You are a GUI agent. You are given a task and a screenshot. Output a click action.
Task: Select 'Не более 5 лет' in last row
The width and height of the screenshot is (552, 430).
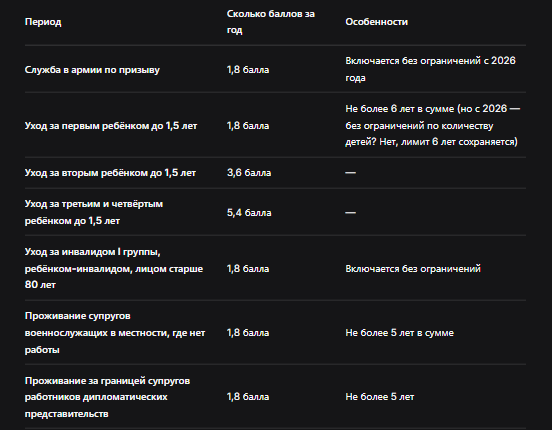(x=380, y=397)
